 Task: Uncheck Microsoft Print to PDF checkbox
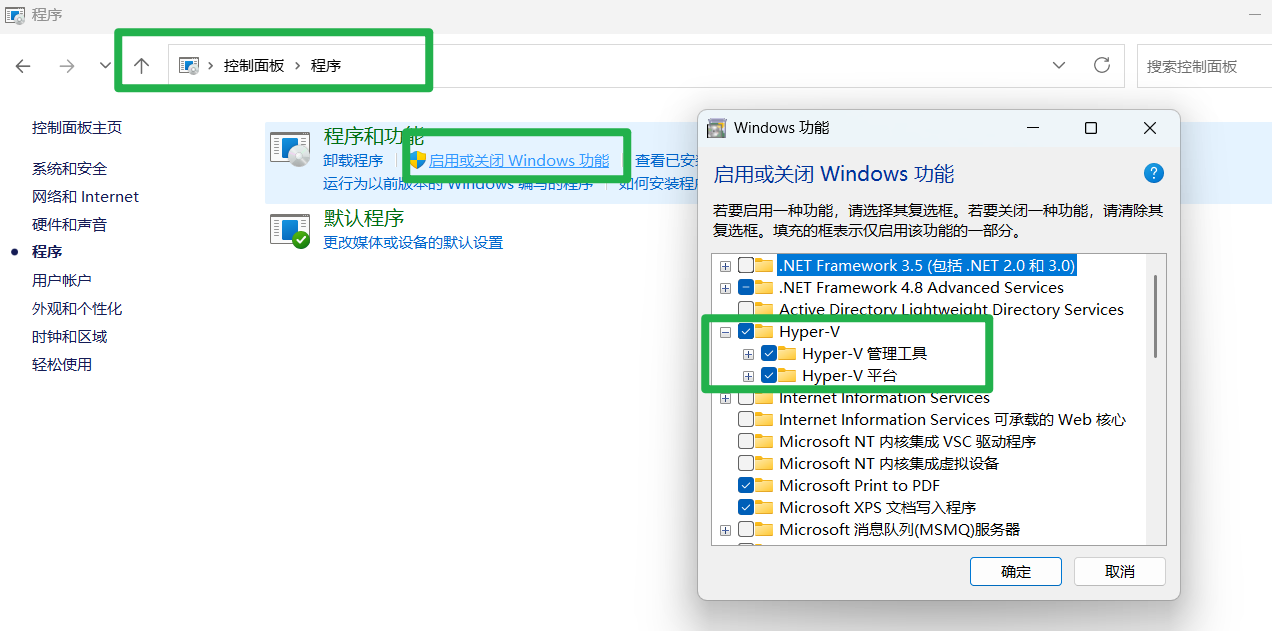click(746, 486)
